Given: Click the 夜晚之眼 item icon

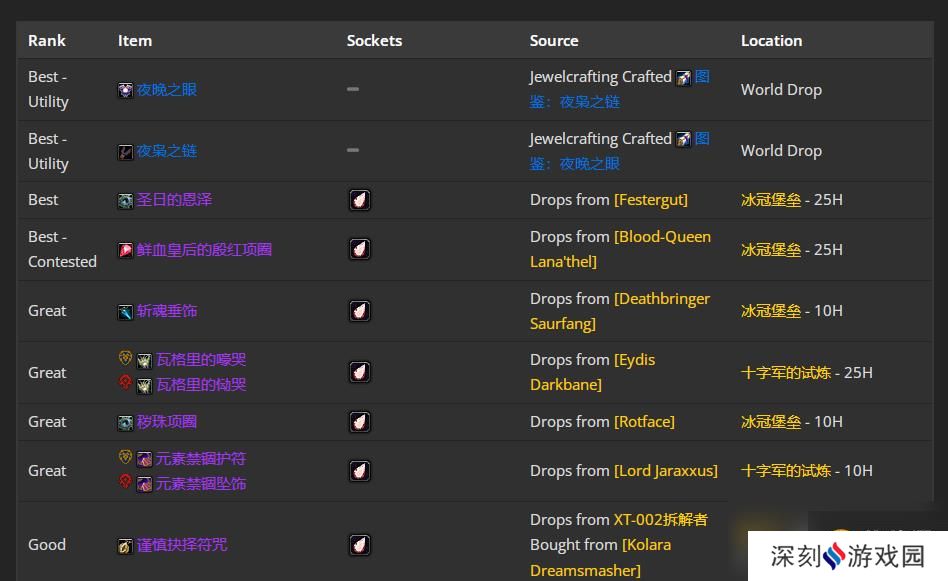Looking at the screenshot, I should point(125,90).
